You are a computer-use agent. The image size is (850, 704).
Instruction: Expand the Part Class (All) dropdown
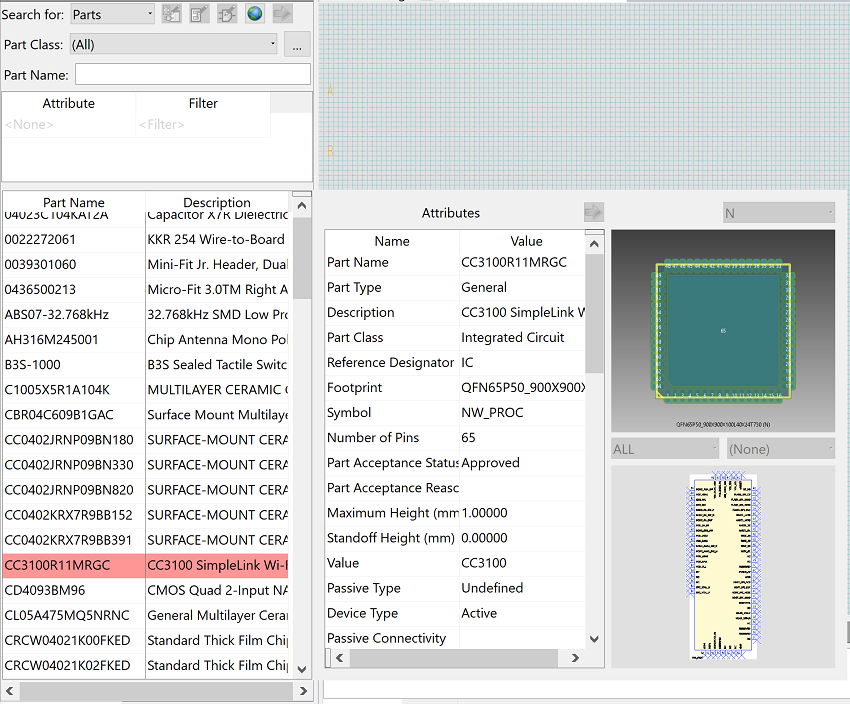click(x=173, y=44)
